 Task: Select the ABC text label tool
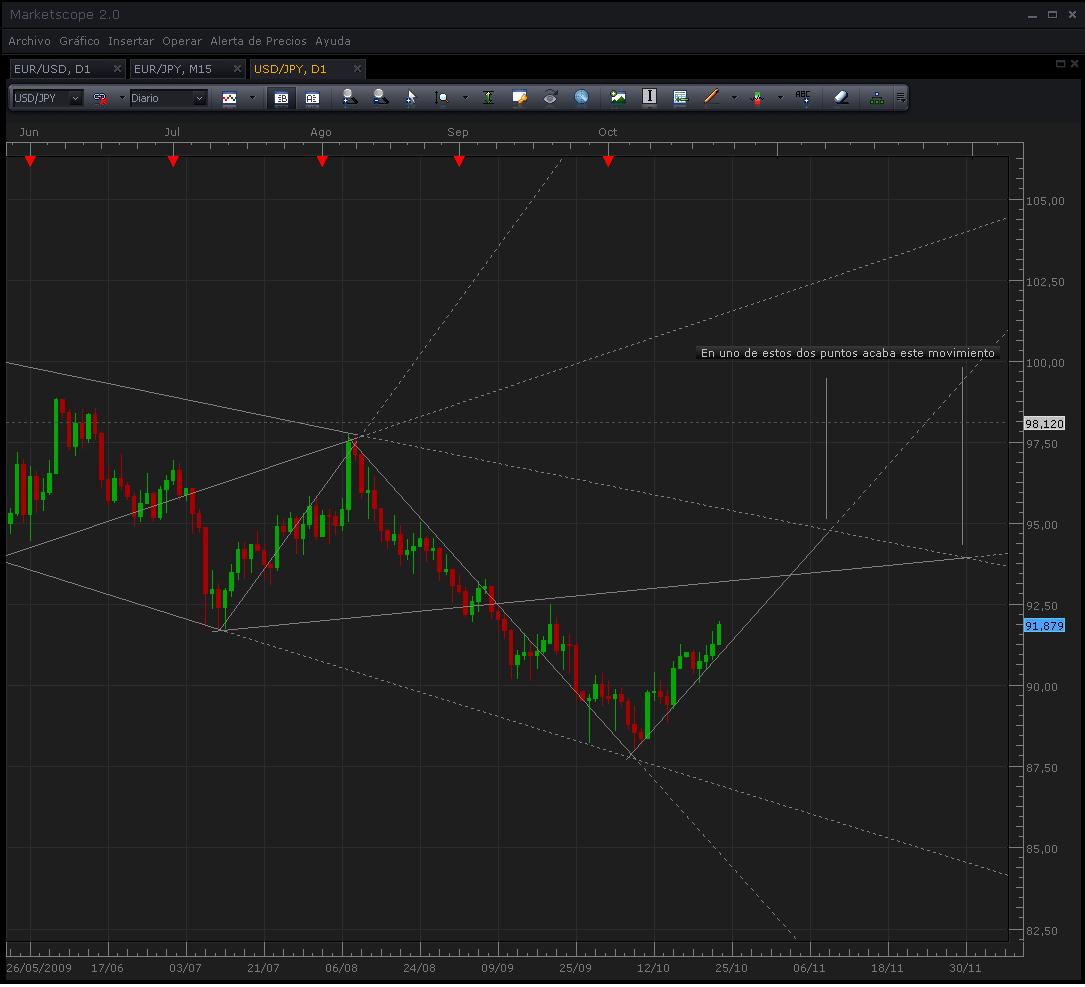click(x=803, y=97)
